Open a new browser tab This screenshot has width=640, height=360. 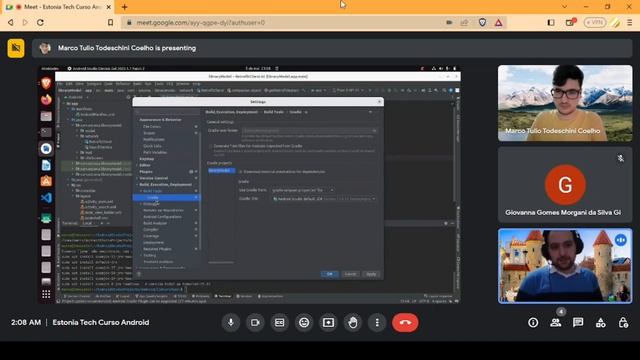click(x=124, y=7)
